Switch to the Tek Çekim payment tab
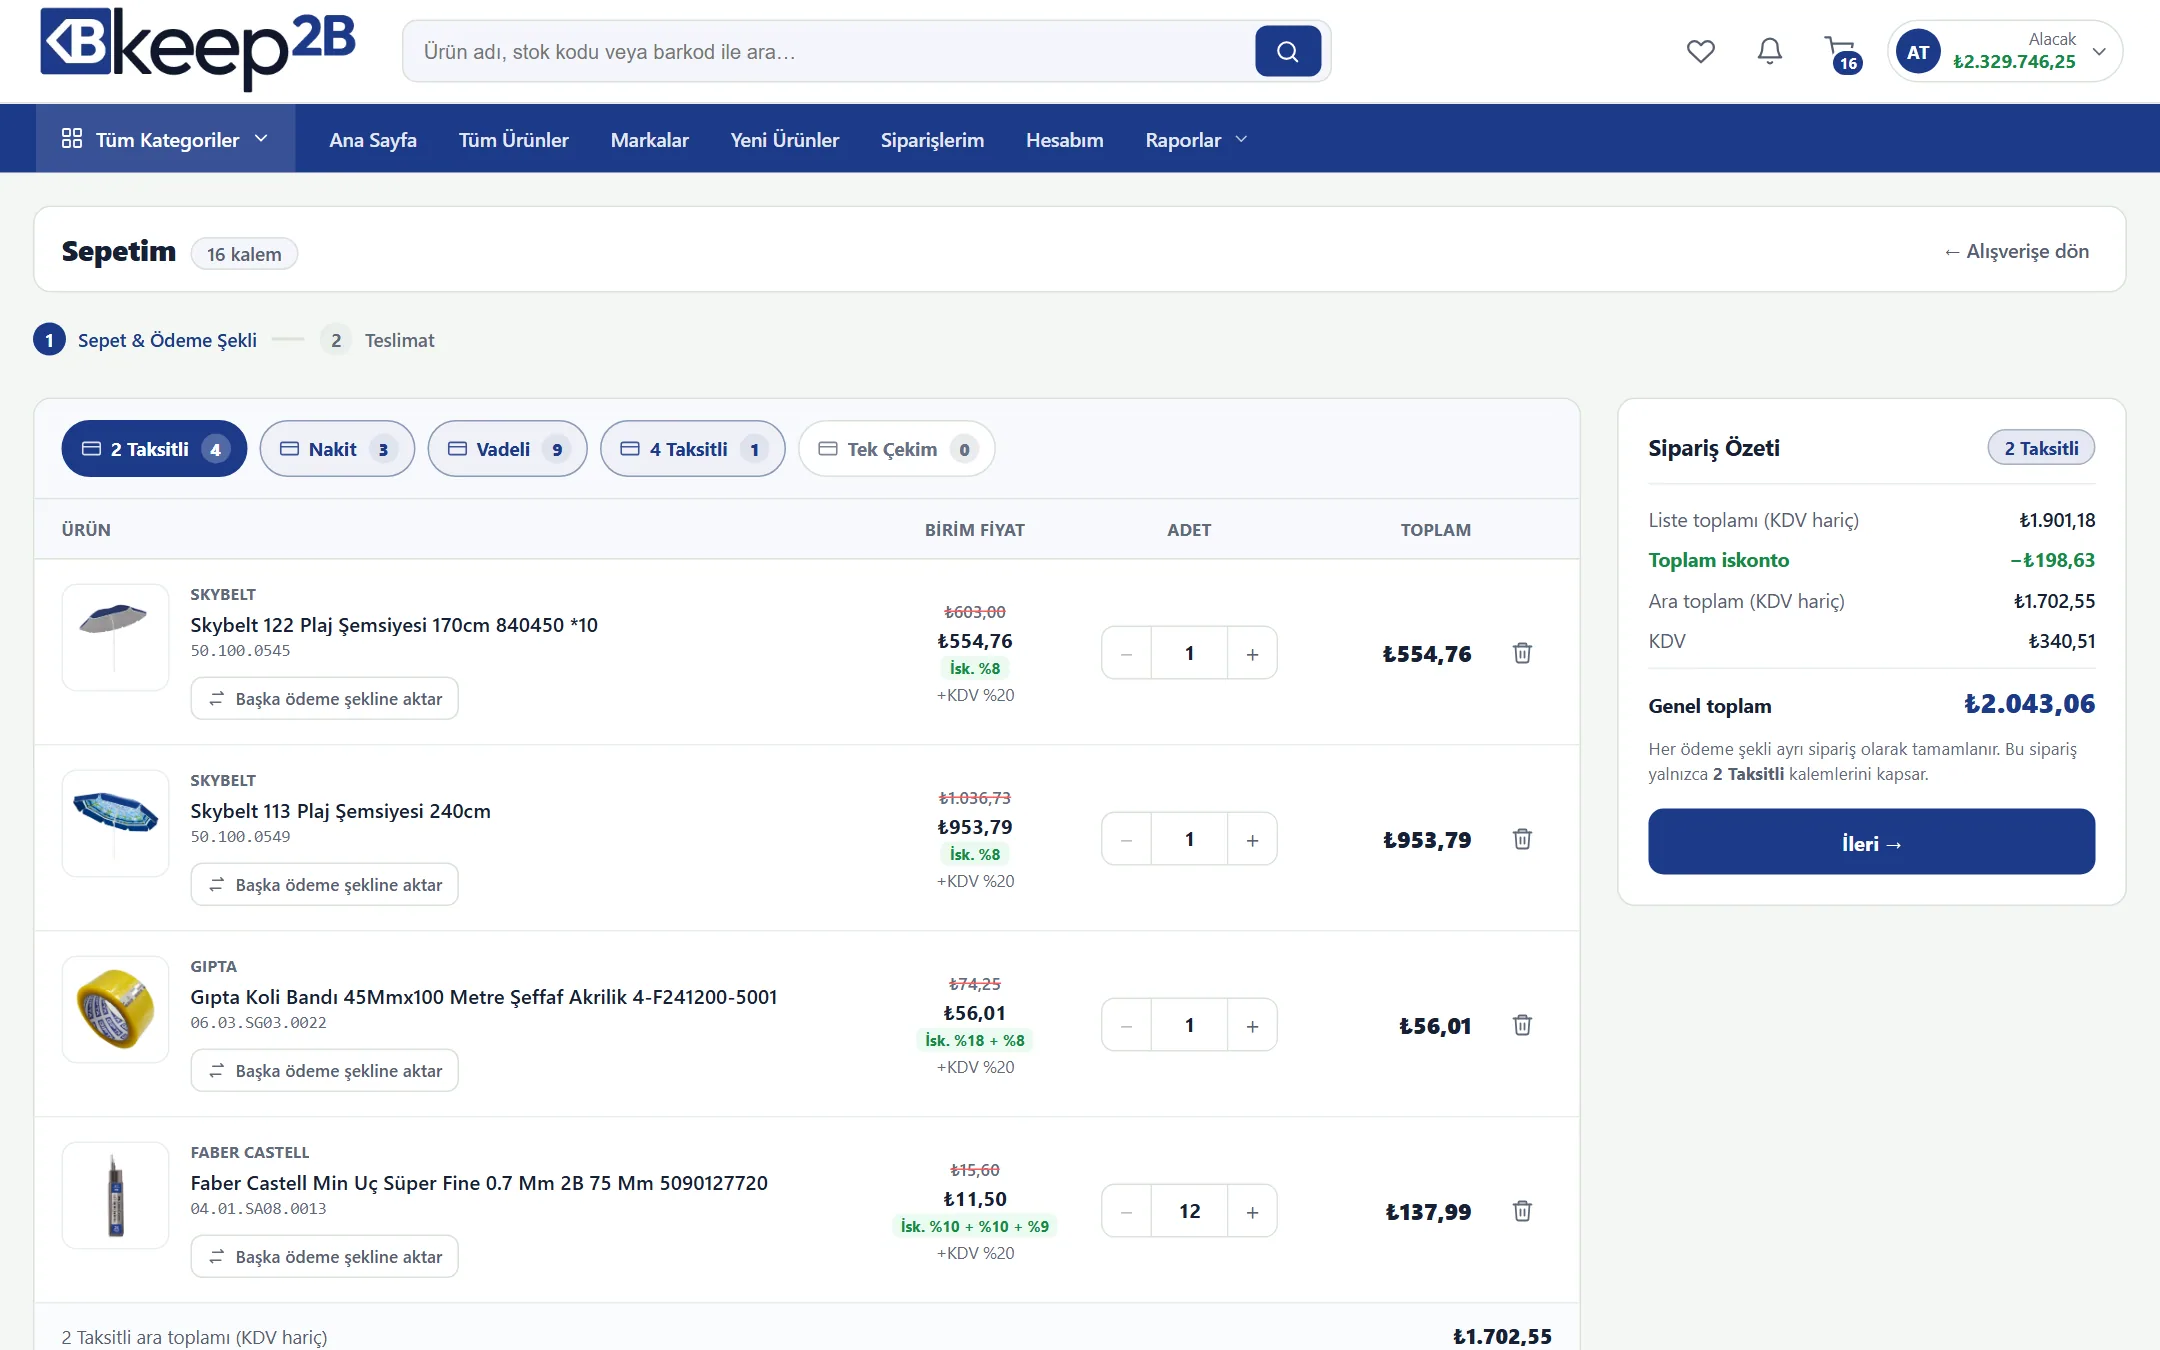 [896, 449]
